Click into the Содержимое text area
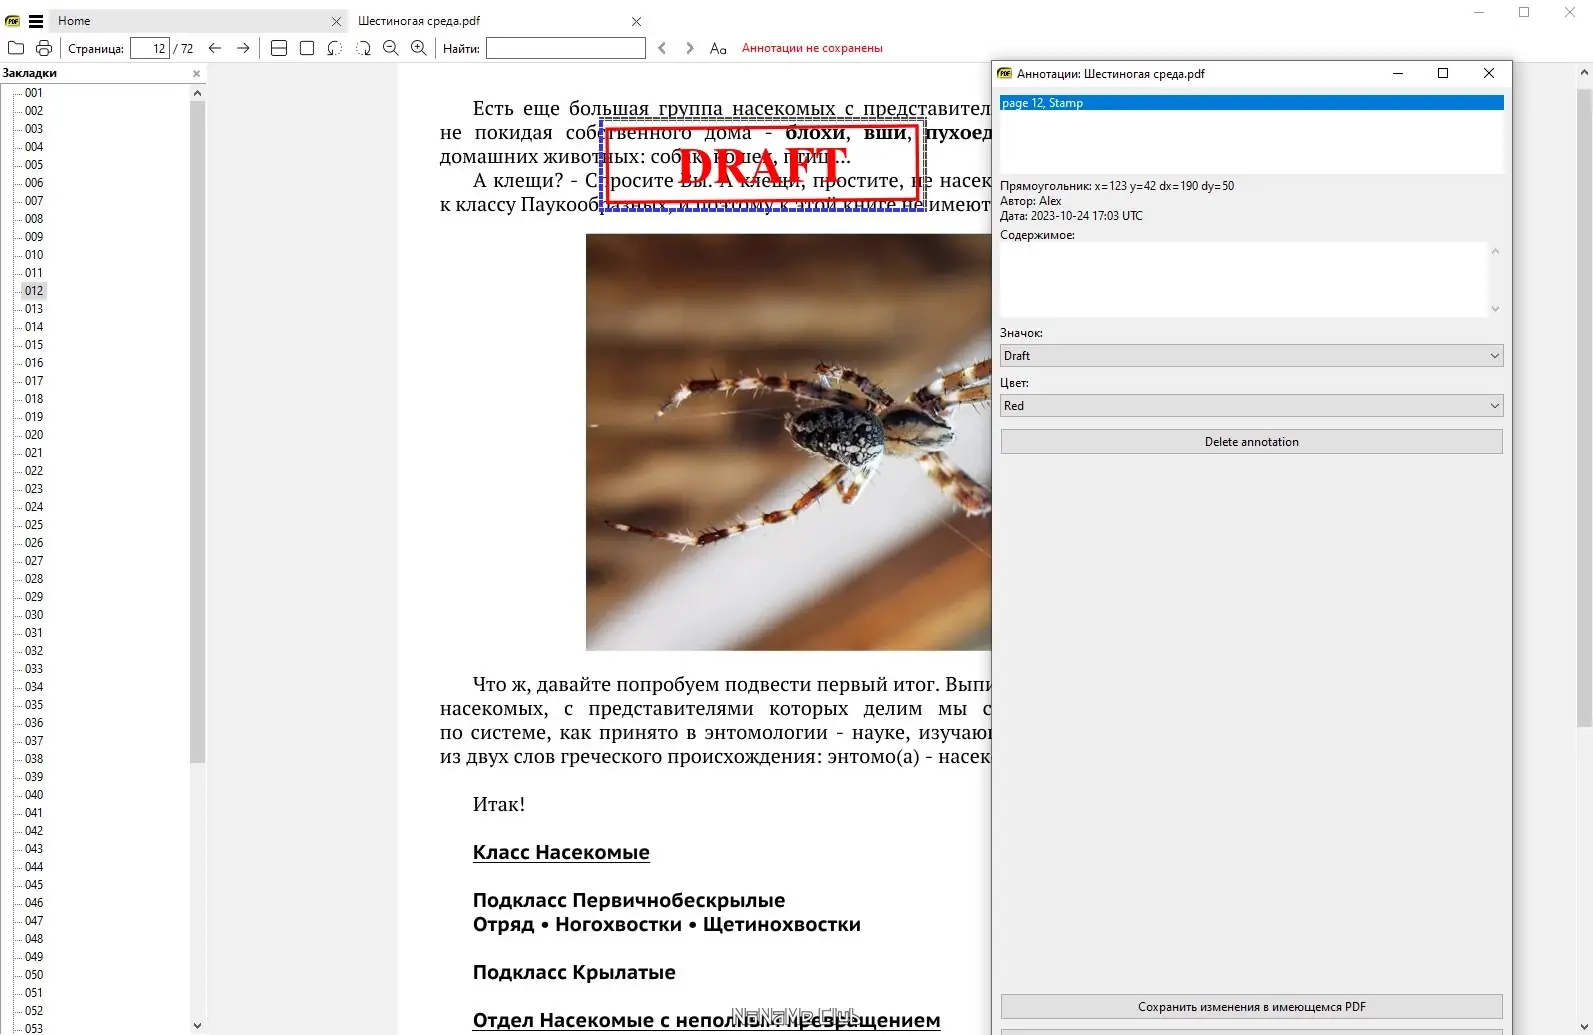Image resolution: width=1593 pixels, height=1035 pixels. (x=1245, y=280)
